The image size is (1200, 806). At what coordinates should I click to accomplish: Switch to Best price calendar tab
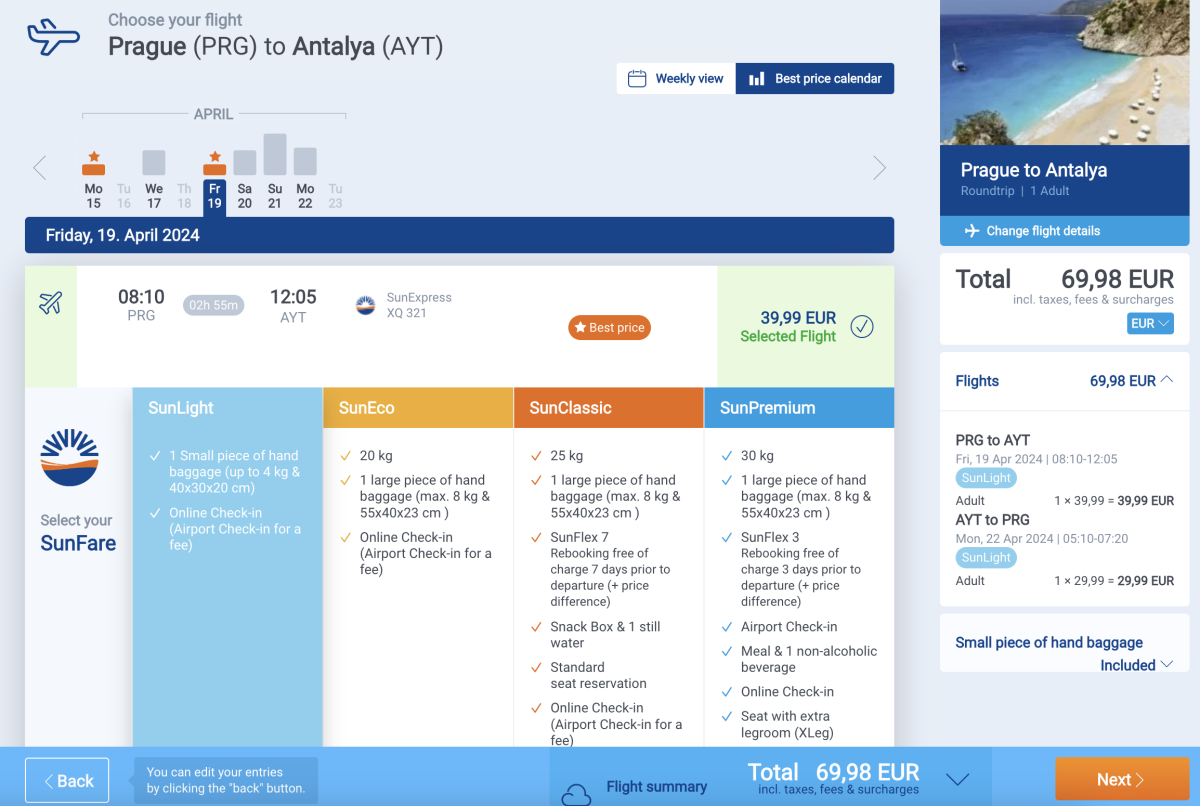(x=815, y=79)
